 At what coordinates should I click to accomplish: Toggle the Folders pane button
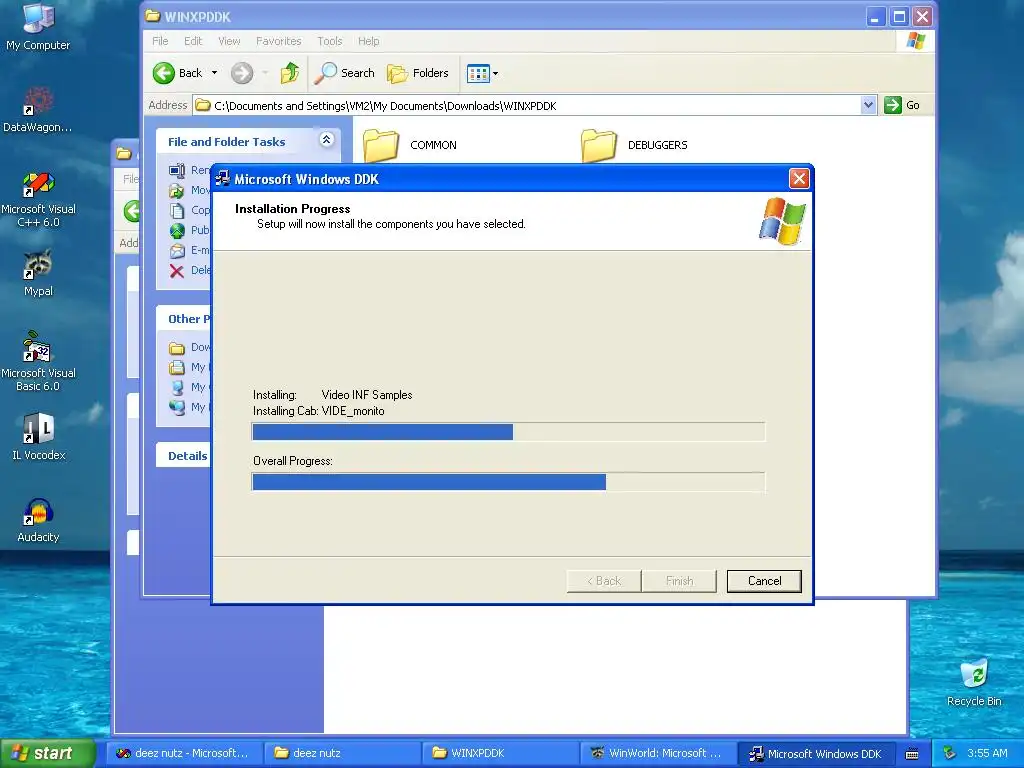click(x=418, y=73)
